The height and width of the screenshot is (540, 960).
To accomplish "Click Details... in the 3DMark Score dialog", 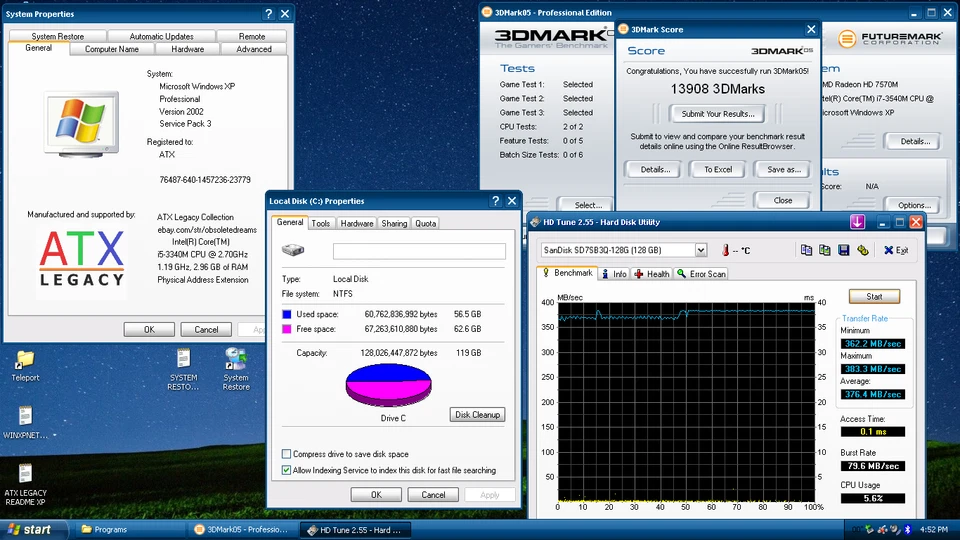I will coord(655,170).
